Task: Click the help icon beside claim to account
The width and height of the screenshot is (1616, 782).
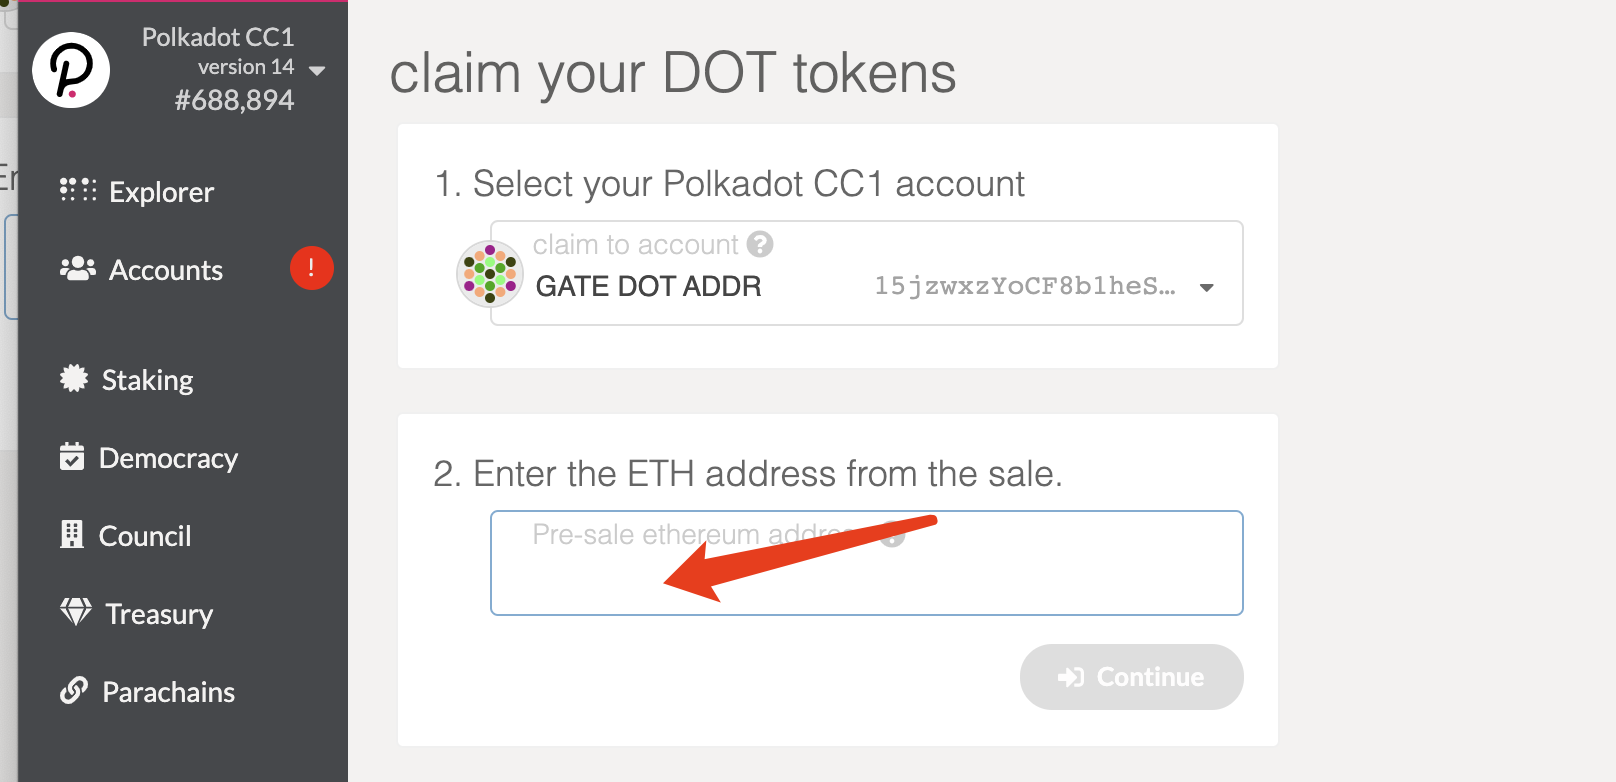Action: (x=760, y=244)
